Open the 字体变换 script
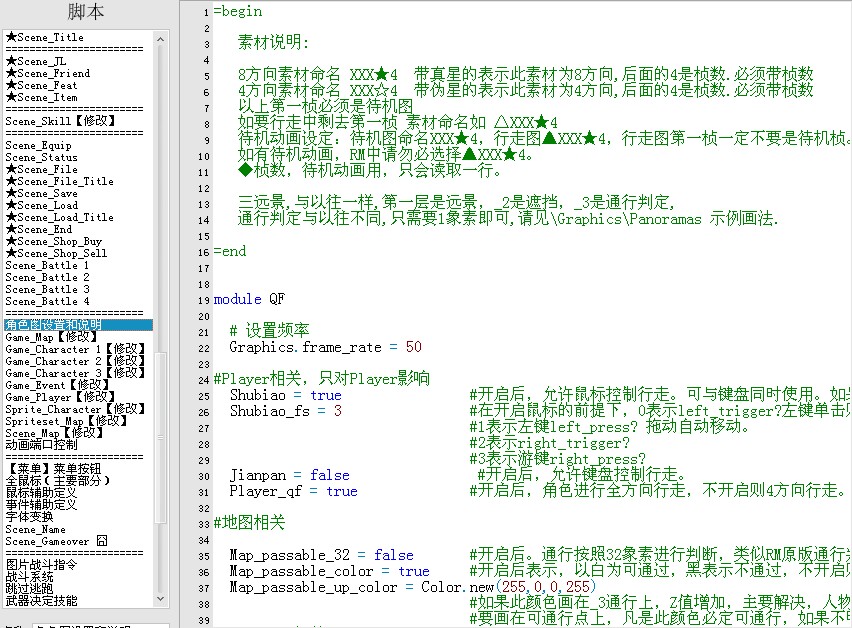 coord(29,516)
